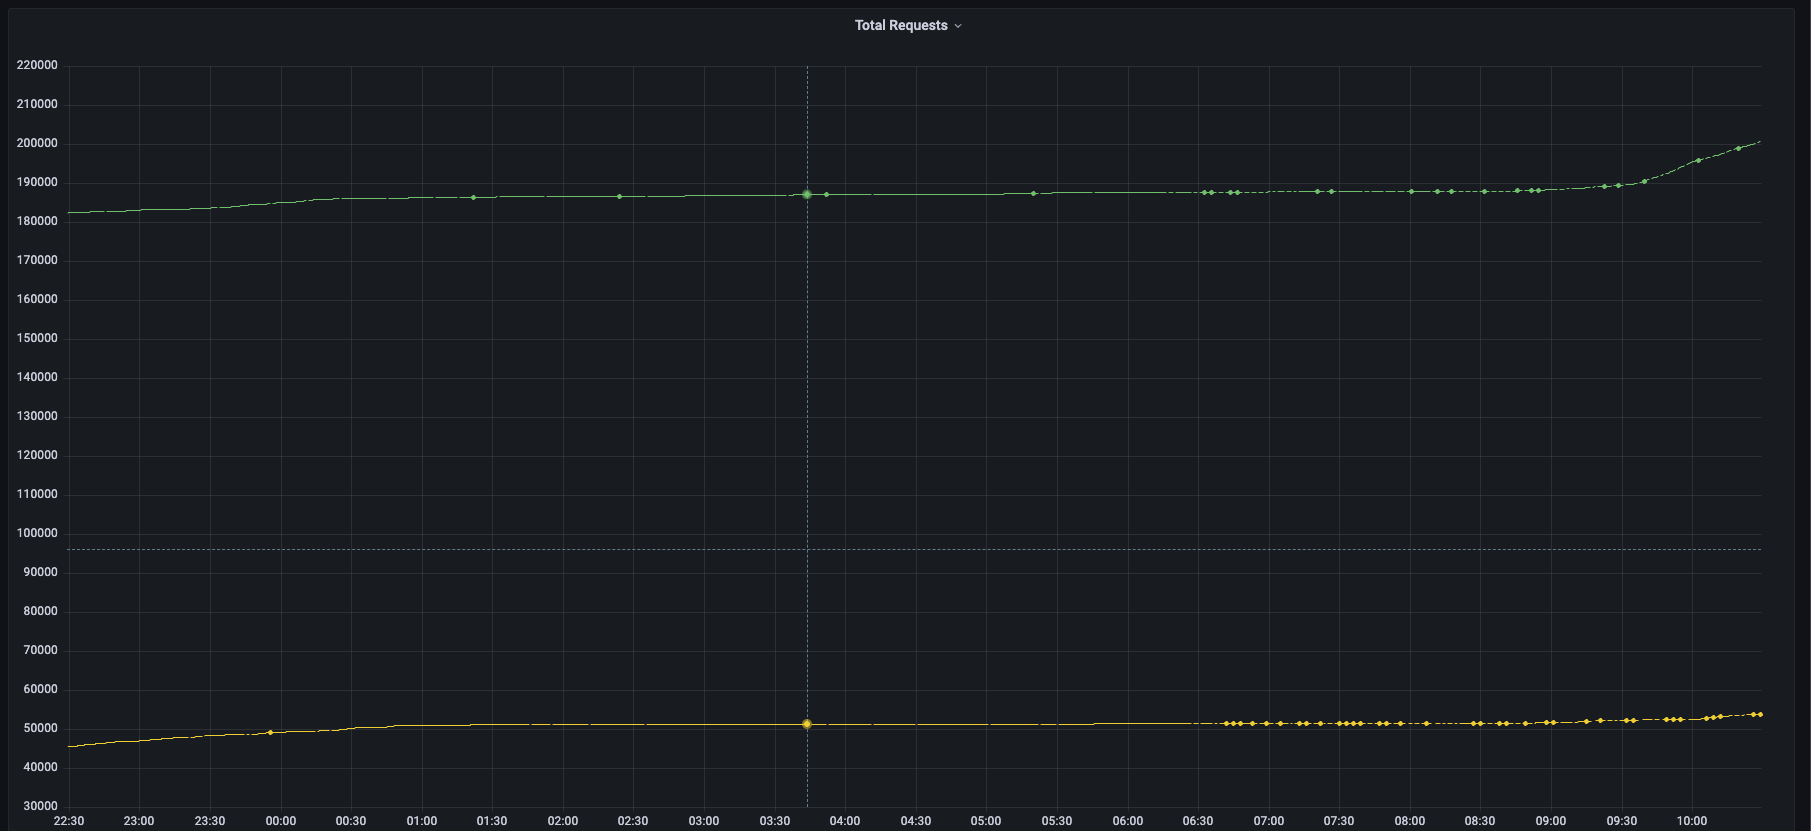Click the y-axis label 50000

(41, 728)
